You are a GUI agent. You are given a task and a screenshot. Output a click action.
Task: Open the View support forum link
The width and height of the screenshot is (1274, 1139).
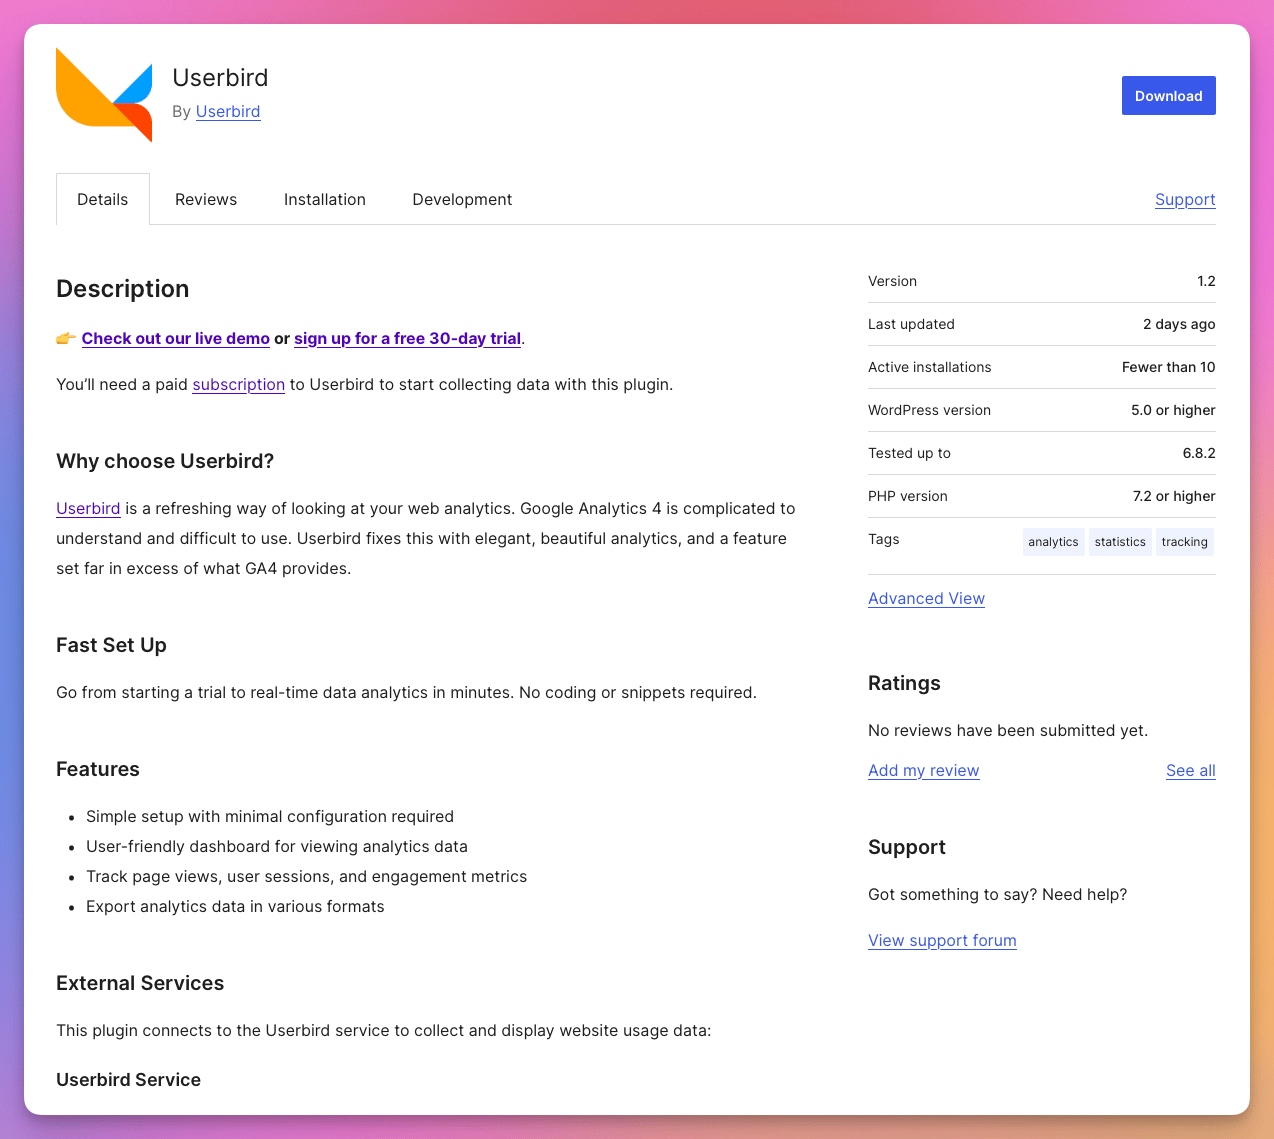pyautogui.click(x=941, y=940)
